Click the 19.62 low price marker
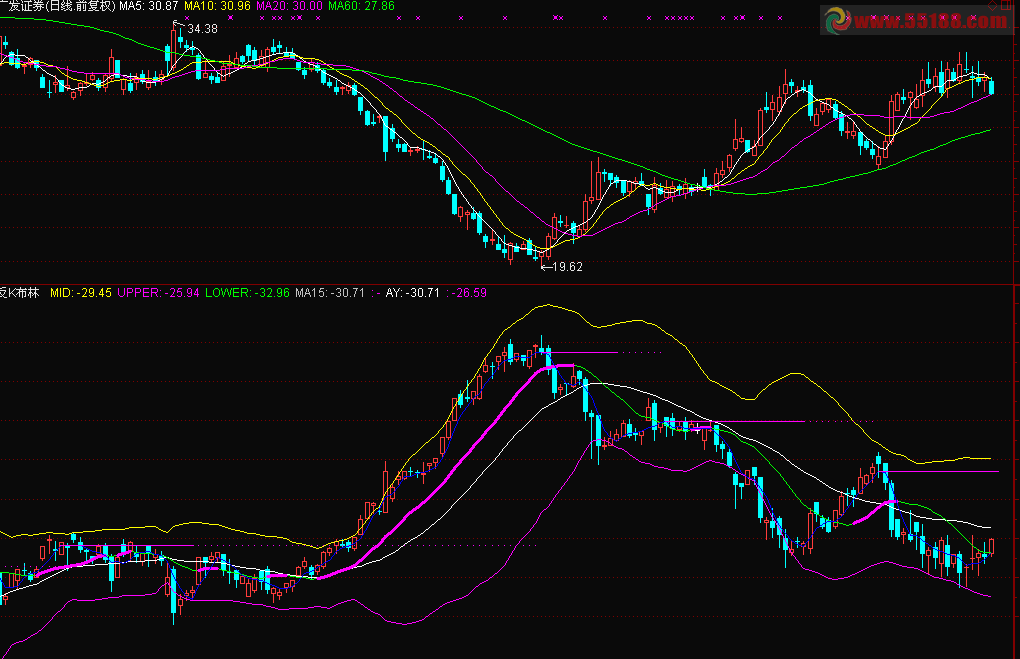The width and height of the screenshot is (1020, 659). (x=565, y=267)
